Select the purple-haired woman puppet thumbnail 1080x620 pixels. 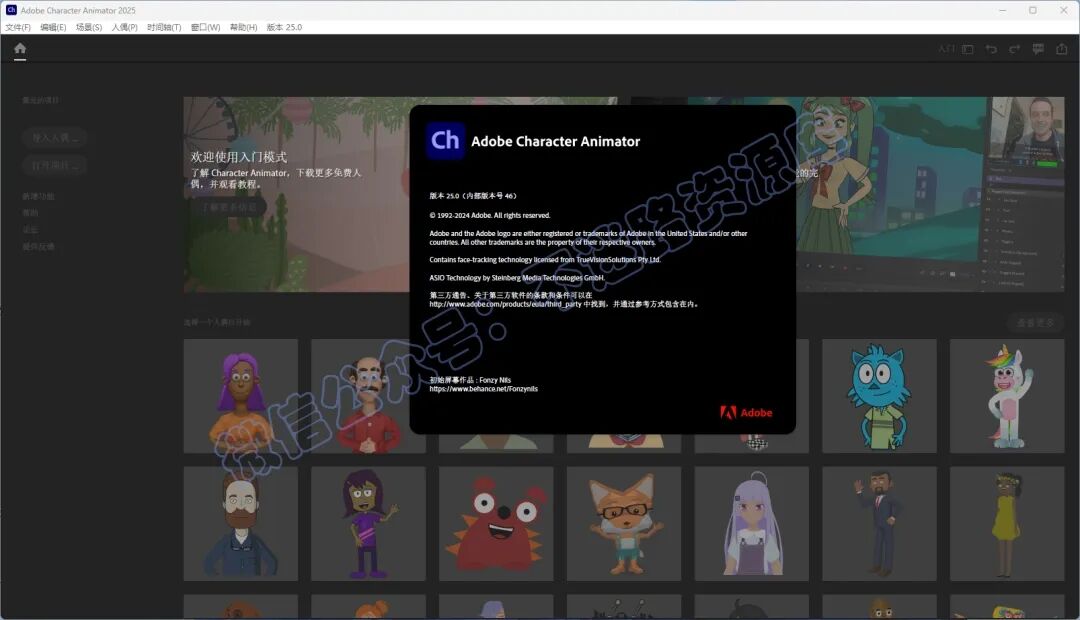point(240,395)
